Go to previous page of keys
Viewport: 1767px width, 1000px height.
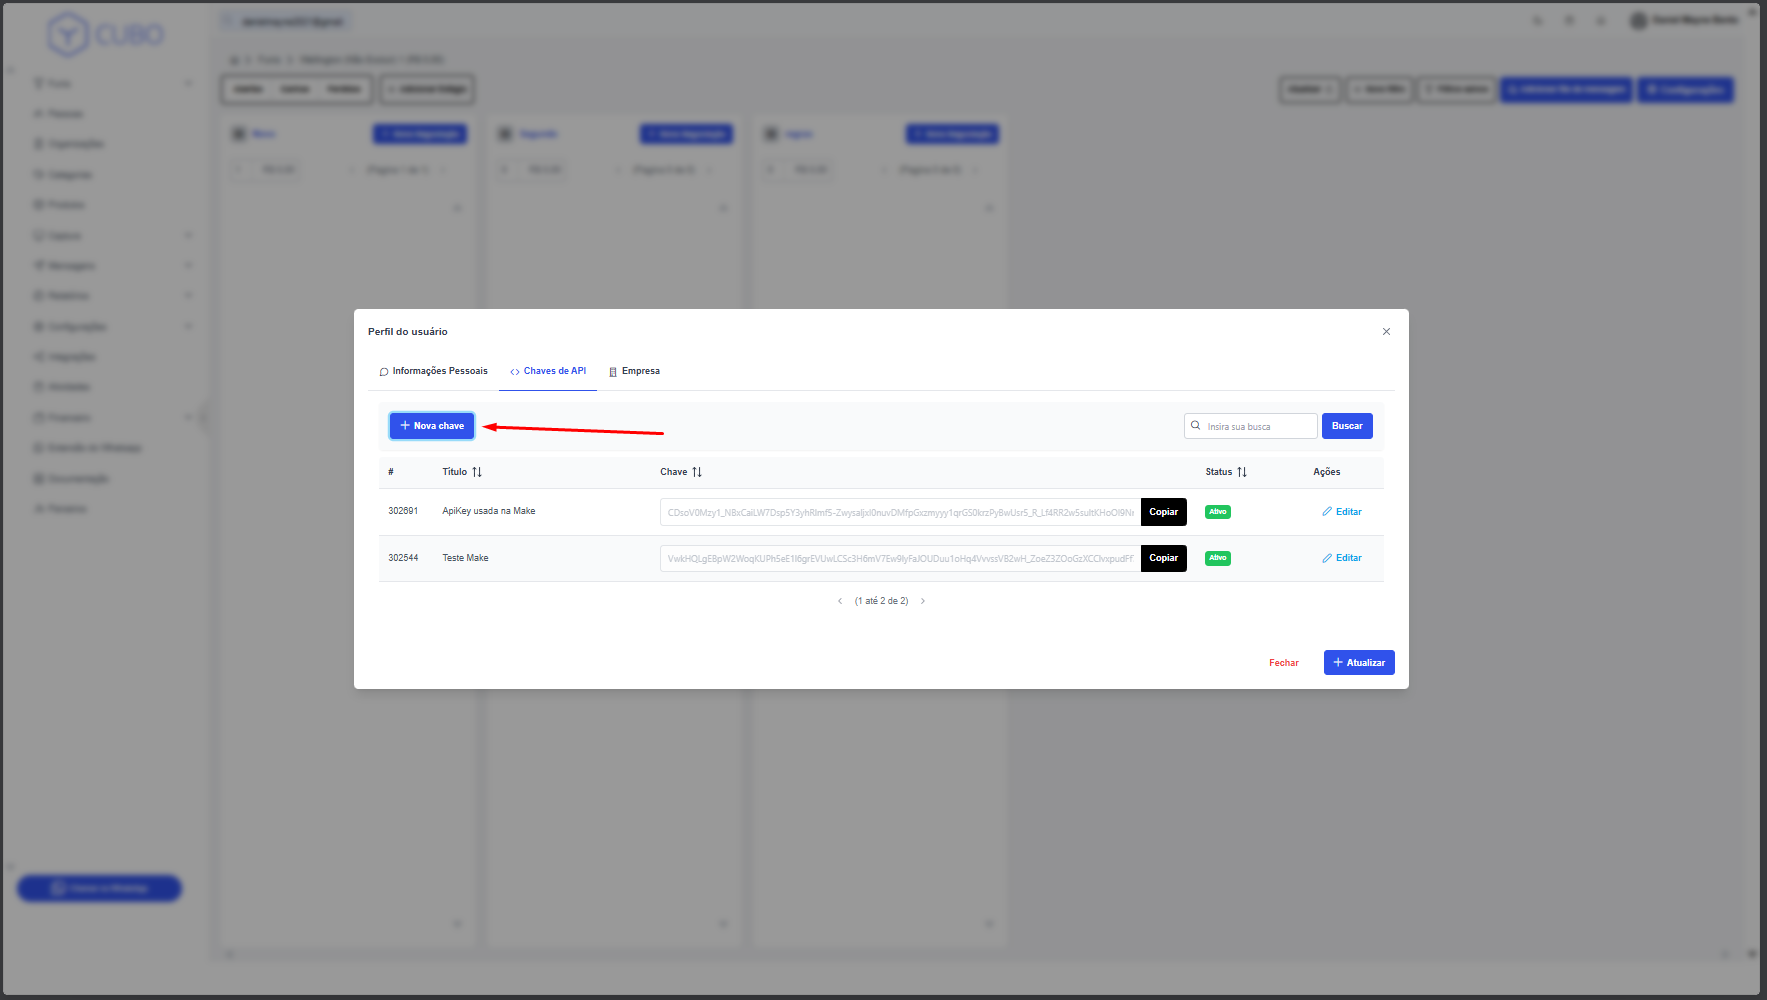[840, 601]
